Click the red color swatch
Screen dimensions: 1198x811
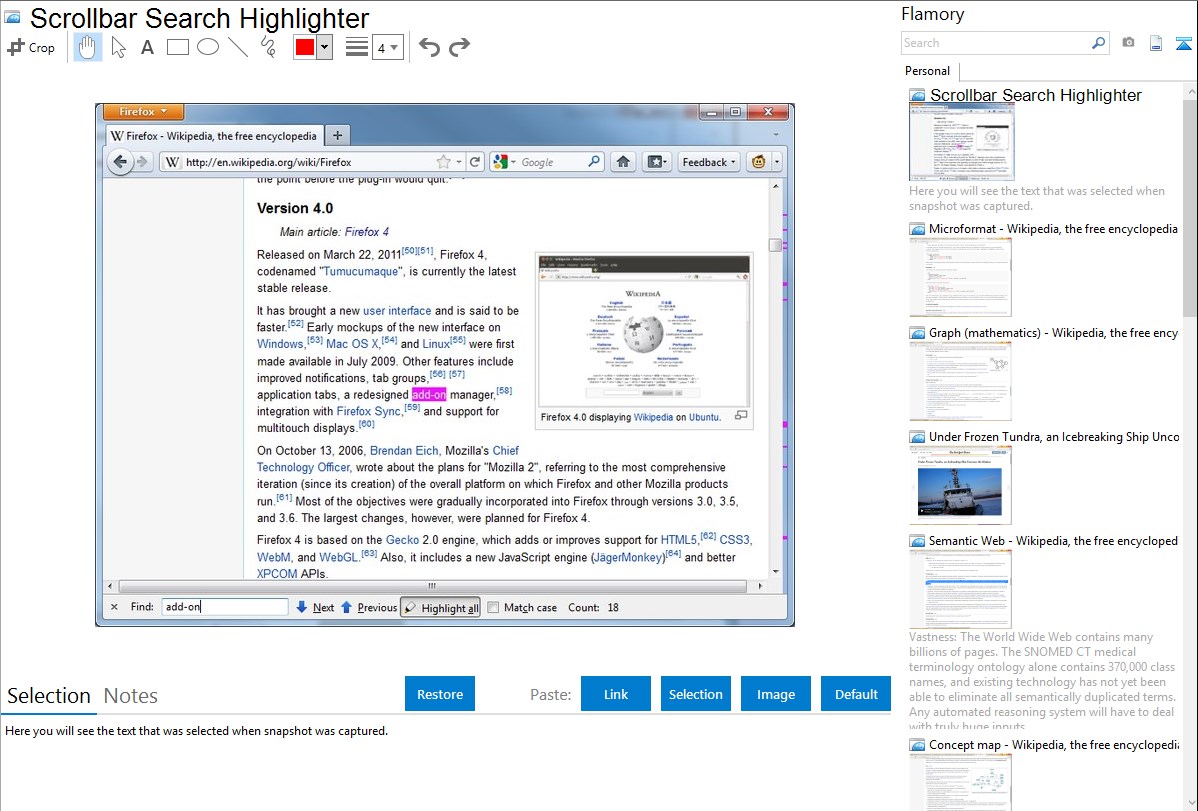click(x=305, y=47)
